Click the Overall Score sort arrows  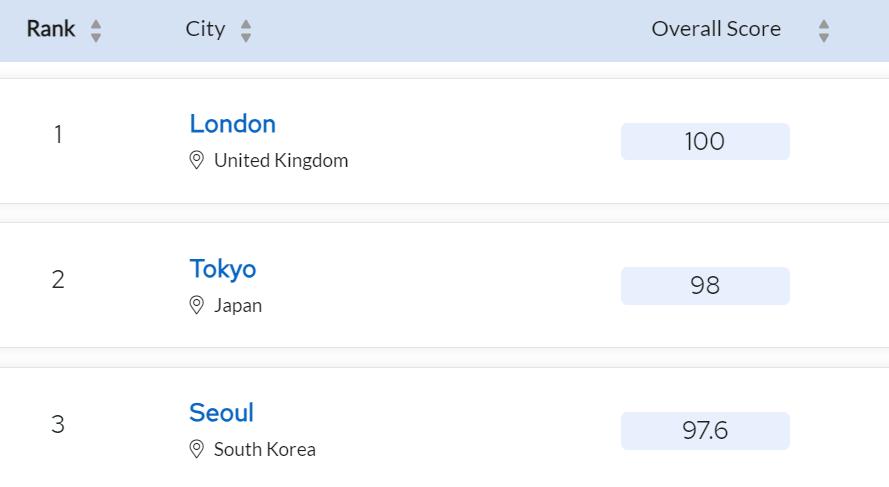824,30
